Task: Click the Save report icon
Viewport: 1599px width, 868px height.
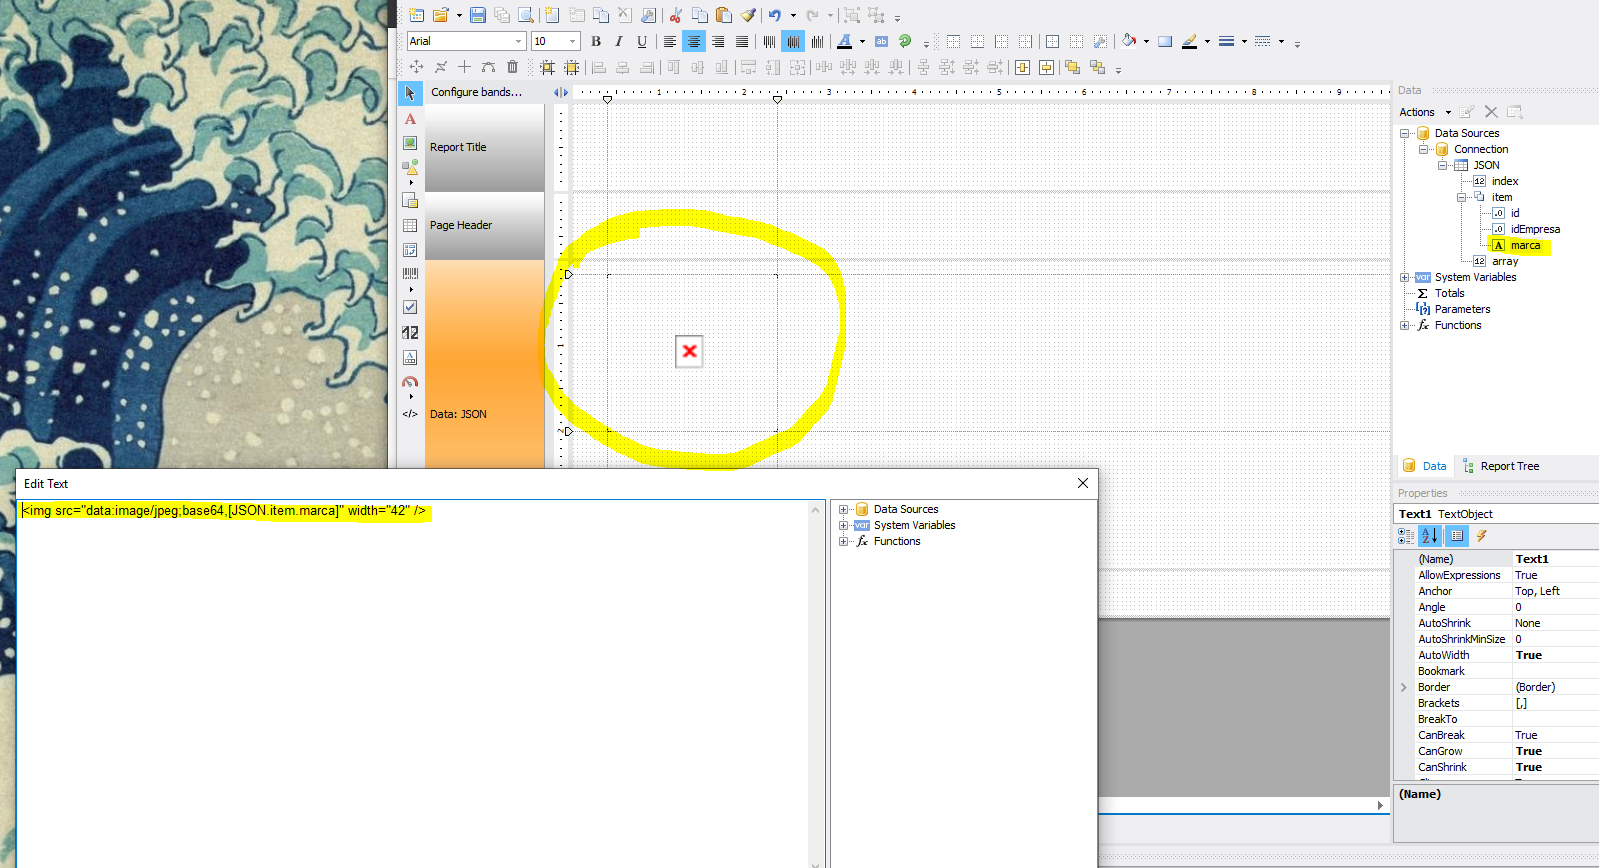Action: pyautogui.click(x=478, y=15)
